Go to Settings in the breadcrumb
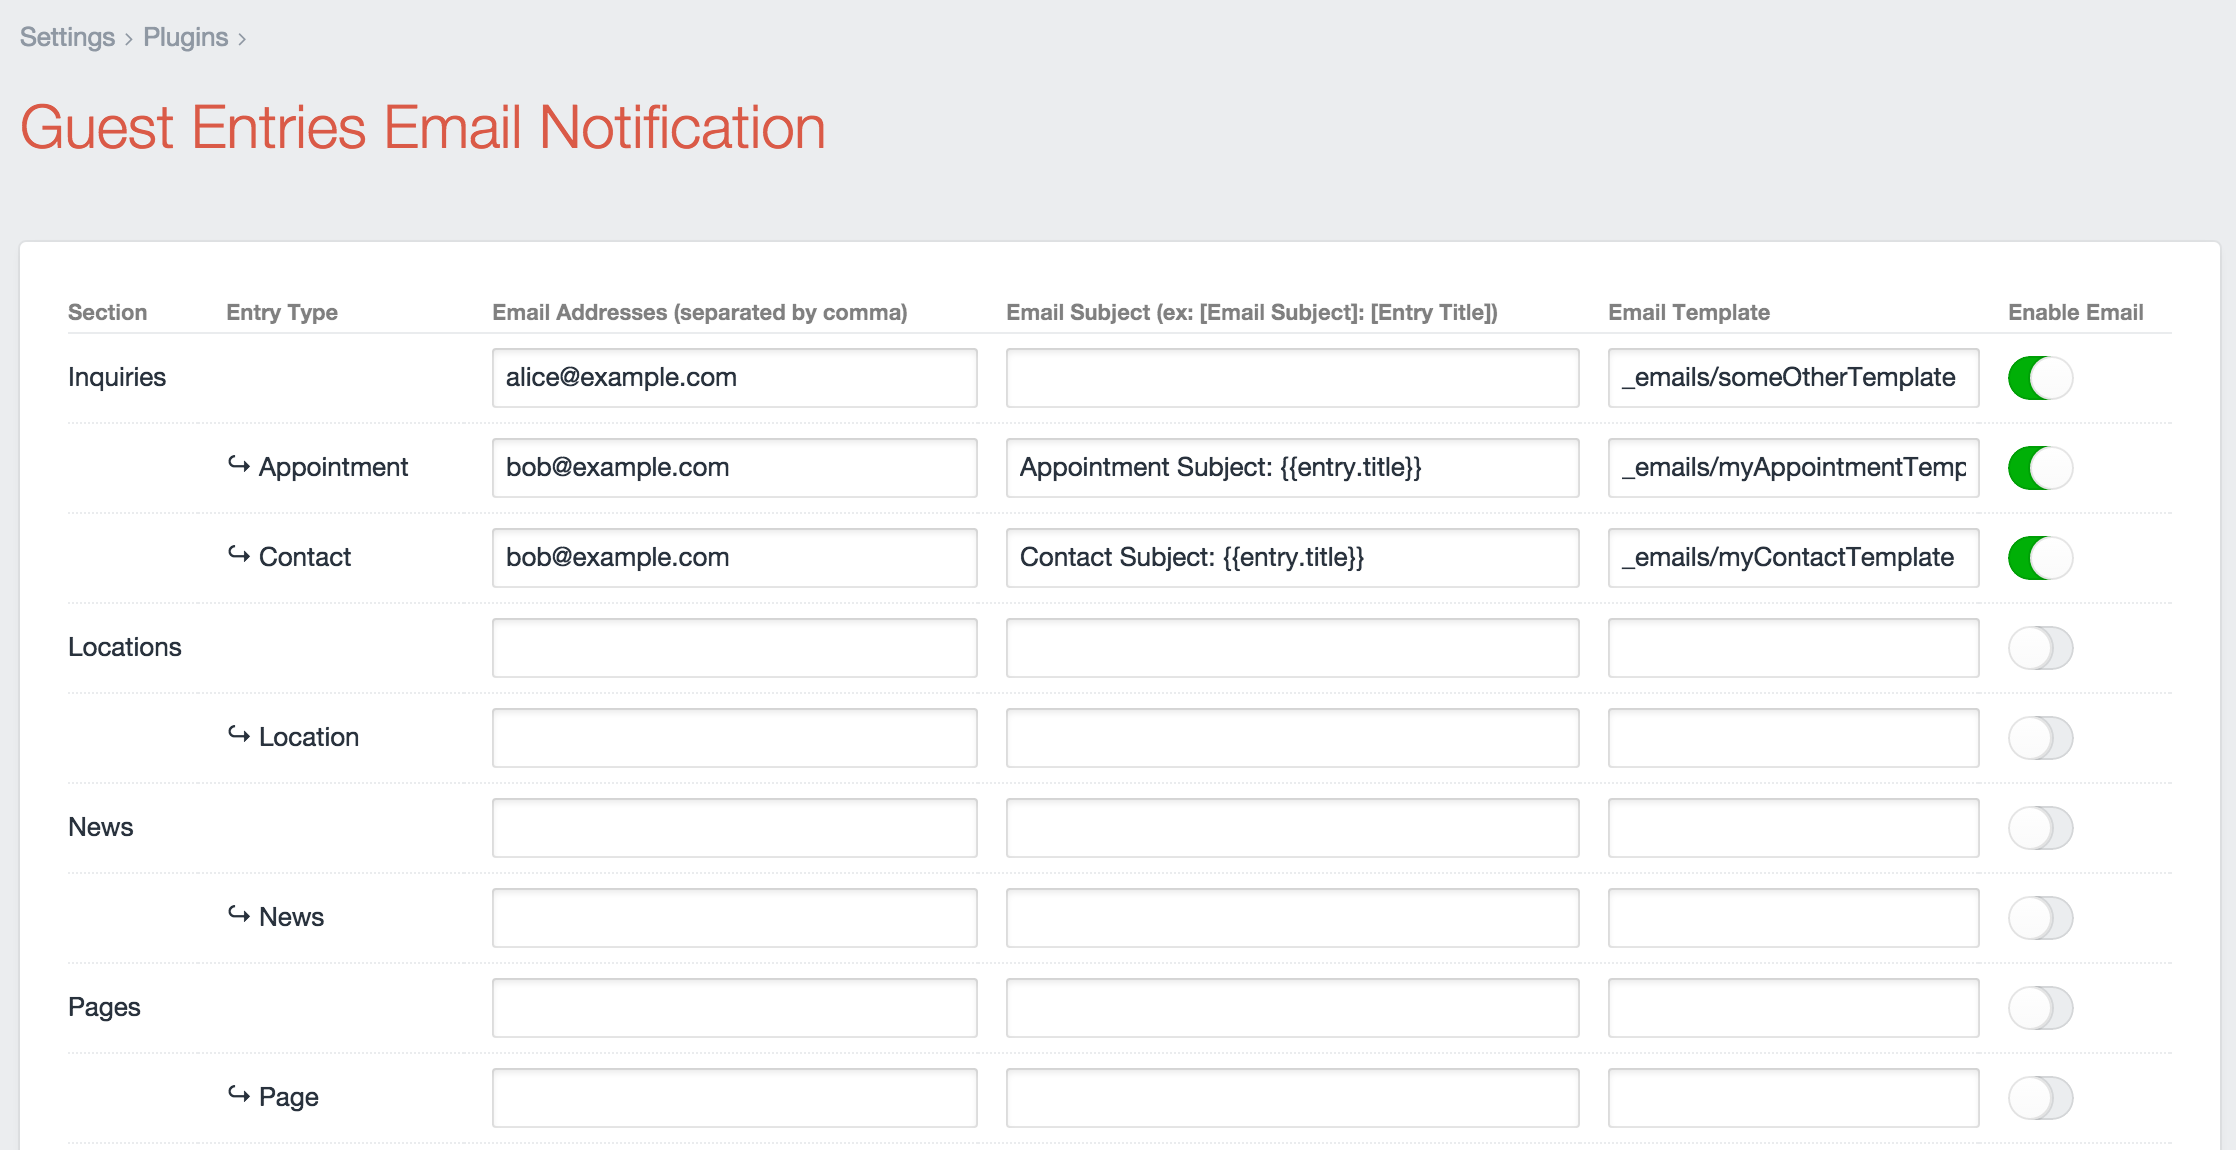The width and height of the screenshot is (2236, 1150). 67,37
